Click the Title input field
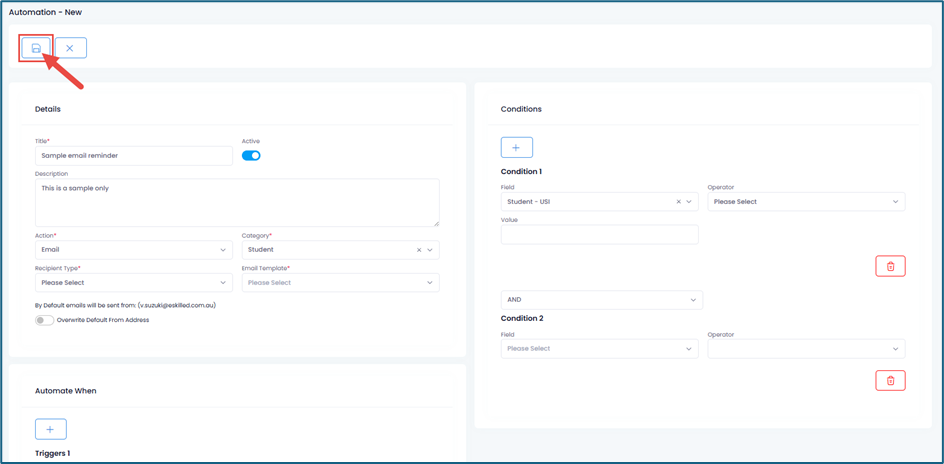The height and width of the screenshot is (464, 944). pos(133,156)
